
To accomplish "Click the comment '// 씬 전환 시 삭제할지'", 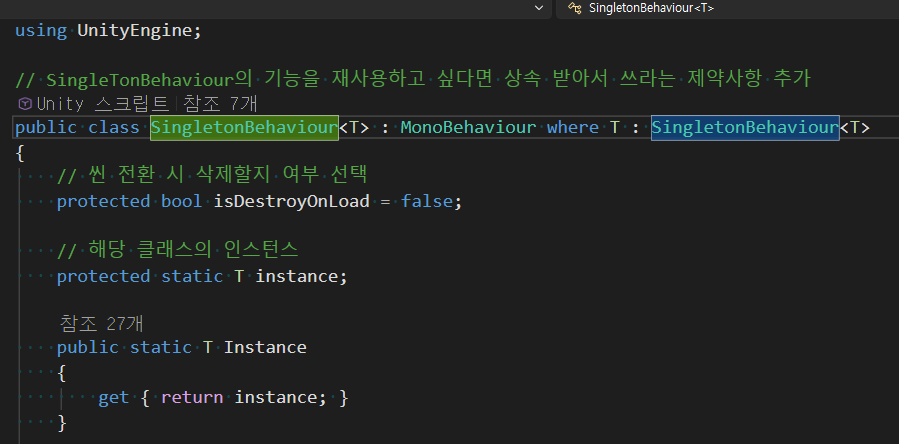I will 211,175.
